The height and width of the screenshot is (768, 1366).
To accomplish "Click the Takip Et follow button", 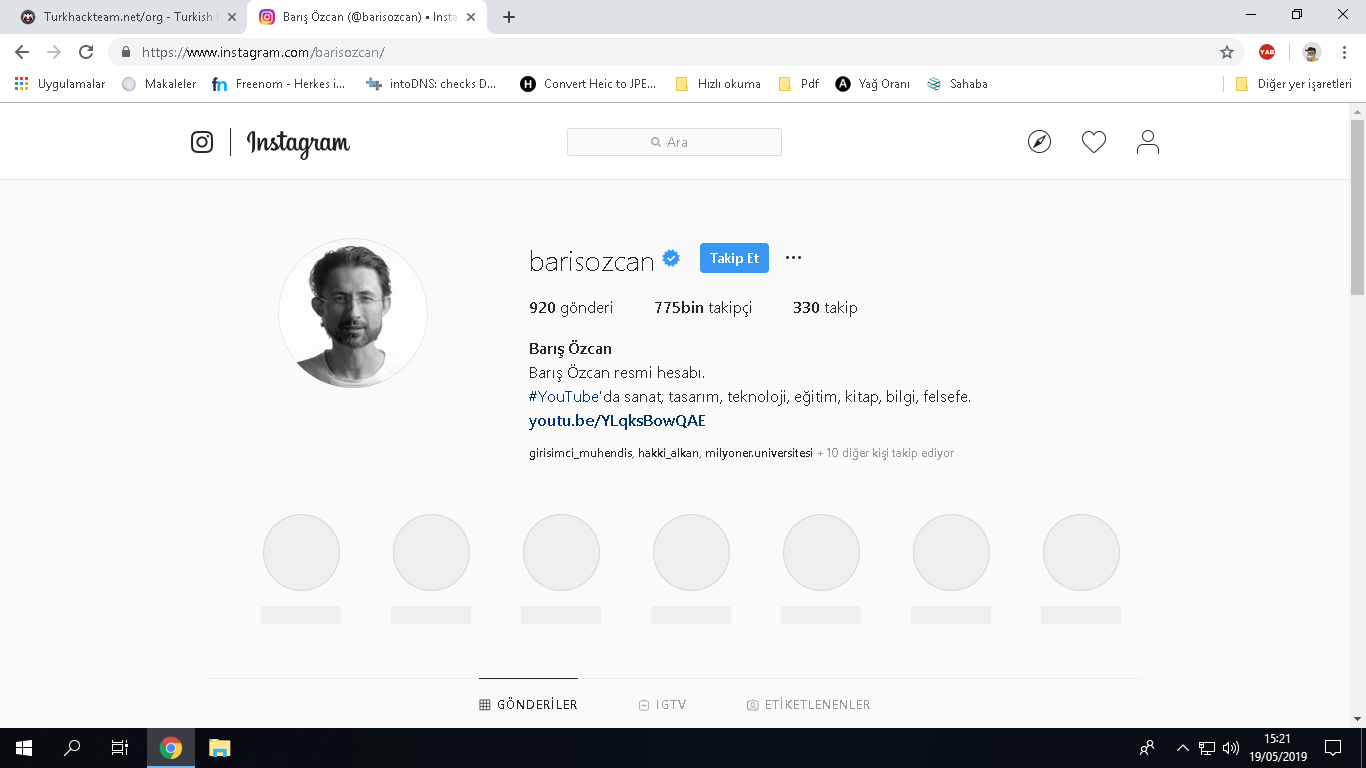I will [x=734, y=258].
